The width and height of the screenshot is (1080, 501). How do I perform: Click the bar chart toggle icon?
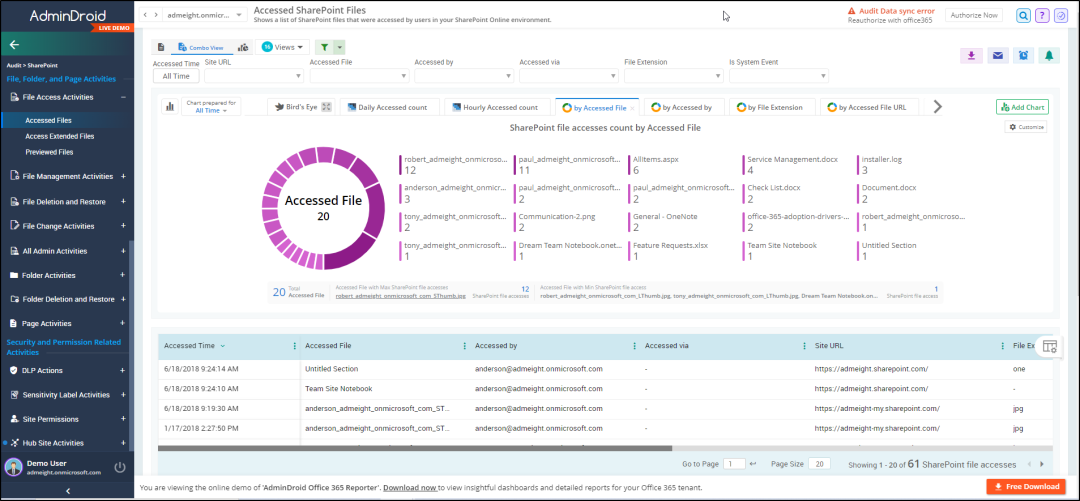coord(168,107)
